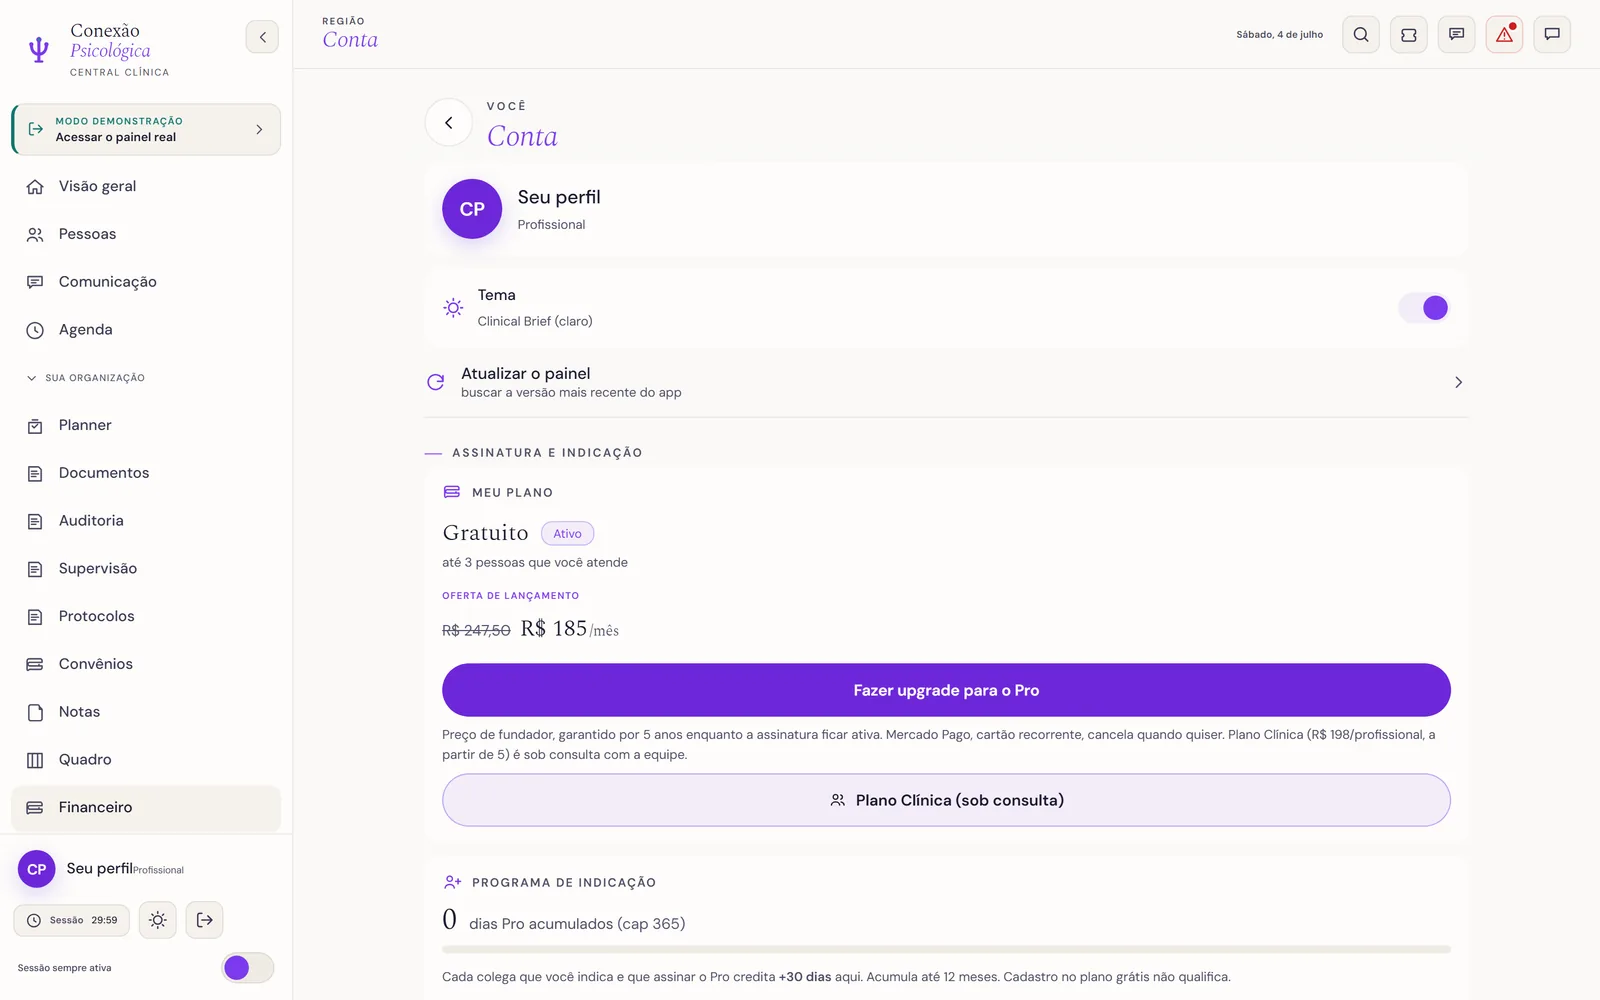Click the back arrow next to Conta heading
This screenshot has height=1000, width=1600.
[x=449, y=123]
